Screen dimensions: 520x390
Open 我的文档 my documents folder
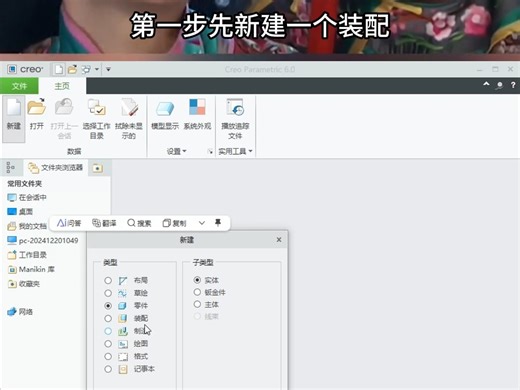pos(27,226)
